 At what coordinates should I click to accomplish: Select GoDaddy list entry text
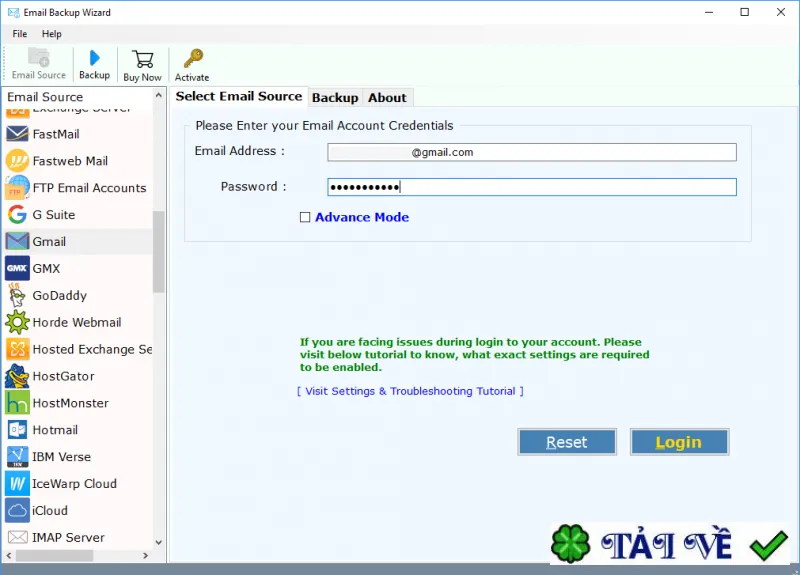click(60, 295)
